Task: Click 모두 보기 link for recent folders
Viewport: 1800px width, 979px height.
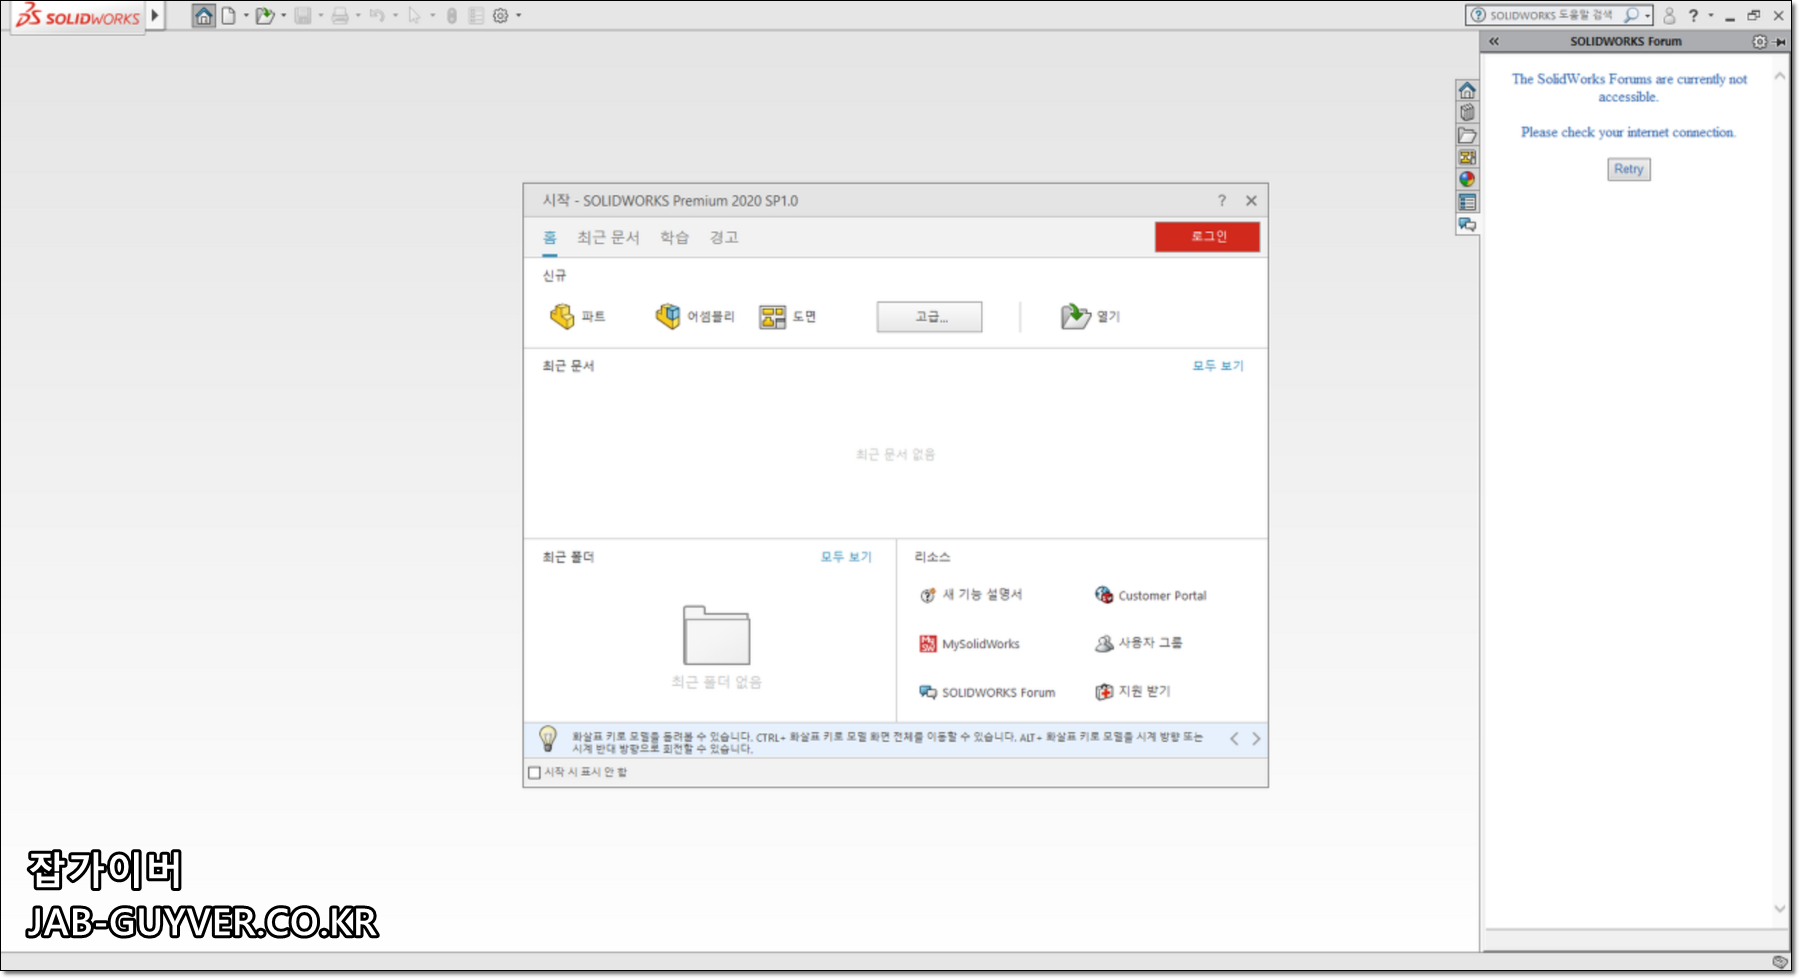Action: point(846,557)
